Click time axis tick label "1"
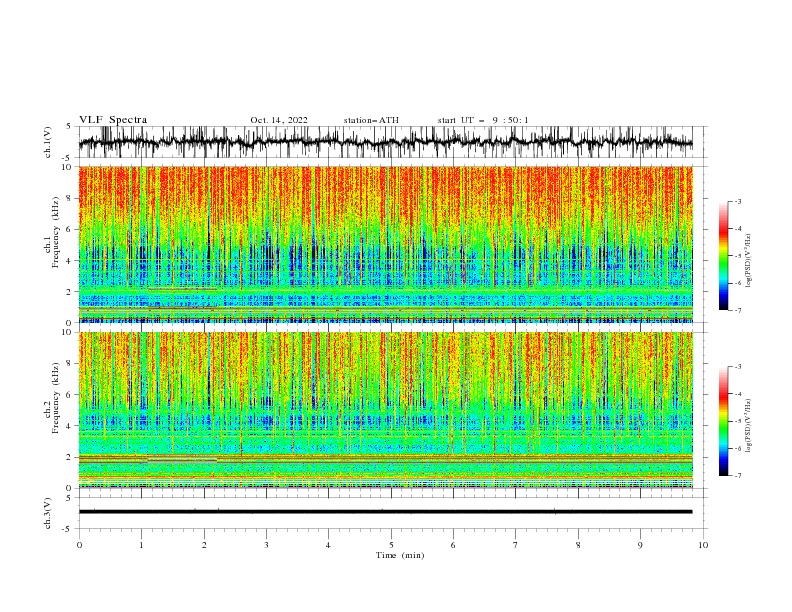The image size is (792, 612). pyautogui.click(x=141, y=545)
